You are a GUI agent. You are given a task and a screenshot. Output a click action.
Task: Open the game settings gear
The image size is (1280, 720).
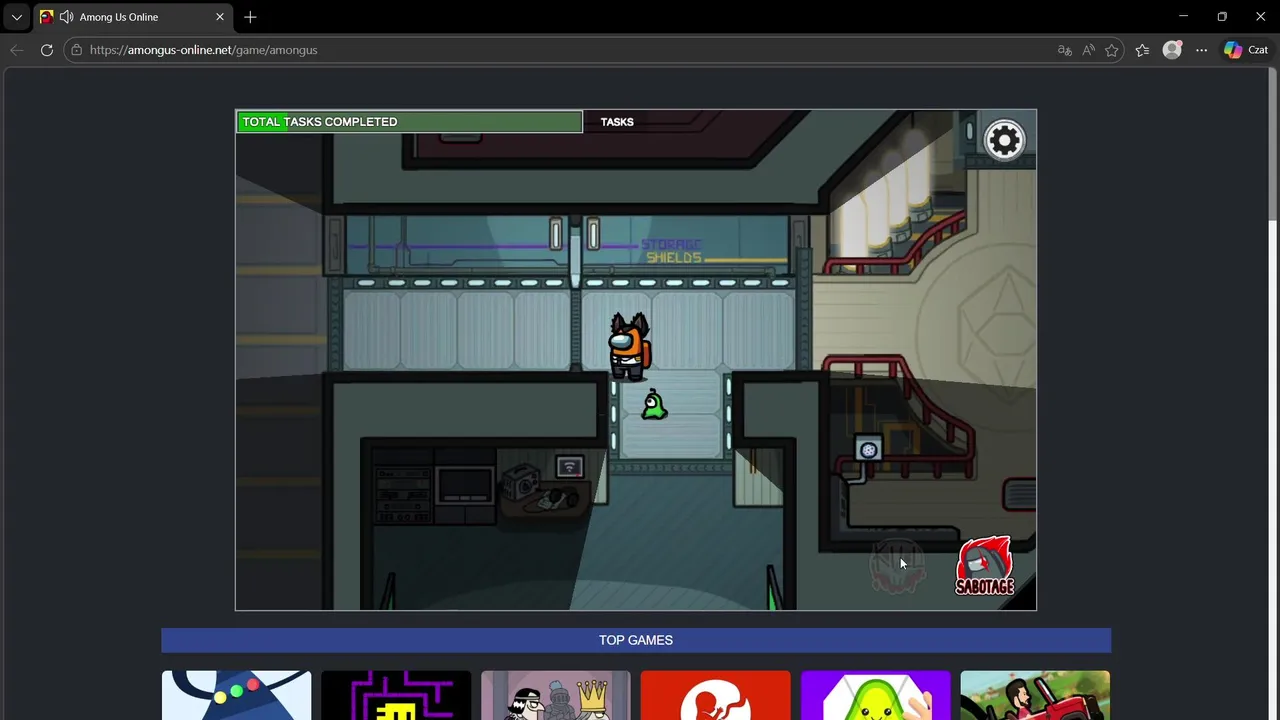[1004, 140]
